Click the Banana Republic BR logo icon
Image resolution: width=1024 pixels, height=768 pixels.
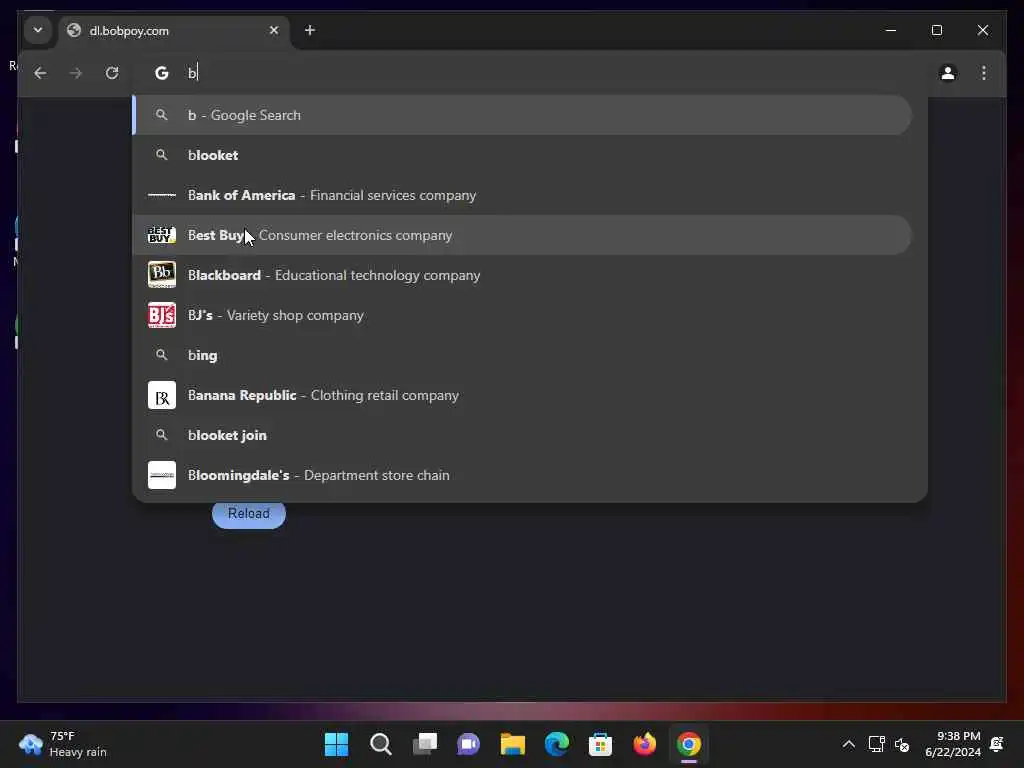point(161,395)
